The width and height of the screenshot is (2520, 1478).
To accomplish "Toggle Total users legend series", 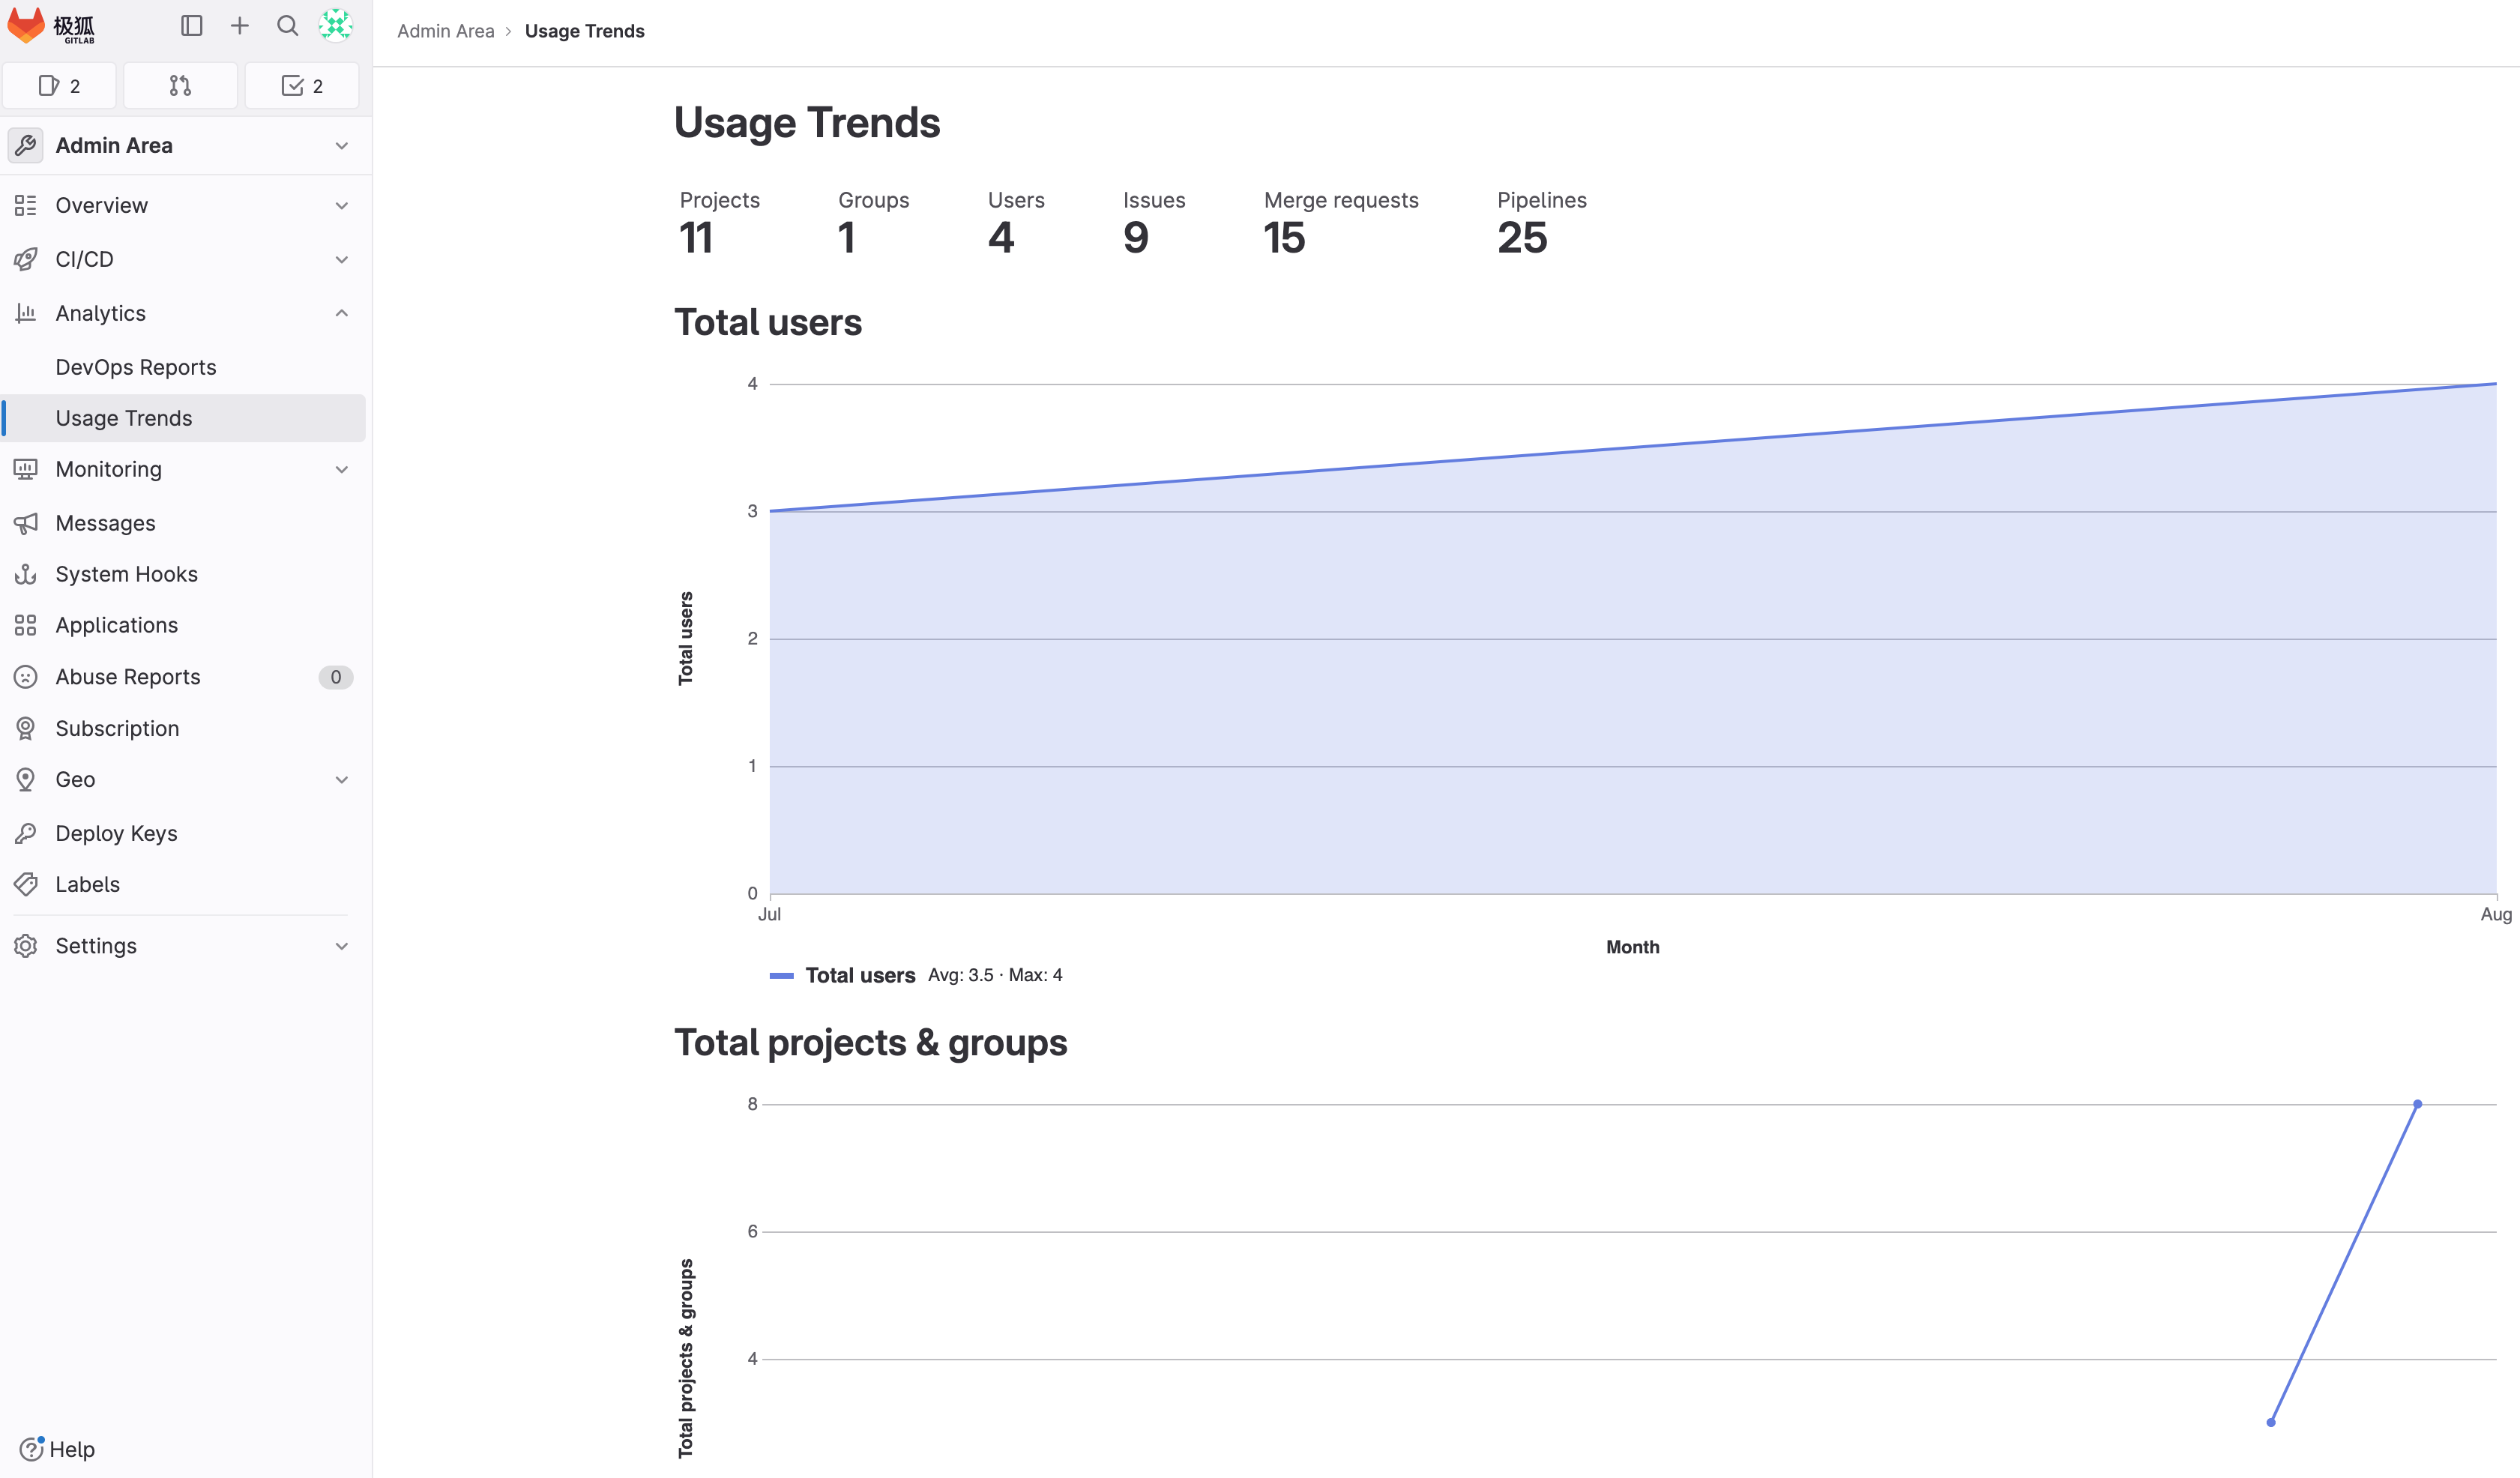I will [x=859, y=975].
